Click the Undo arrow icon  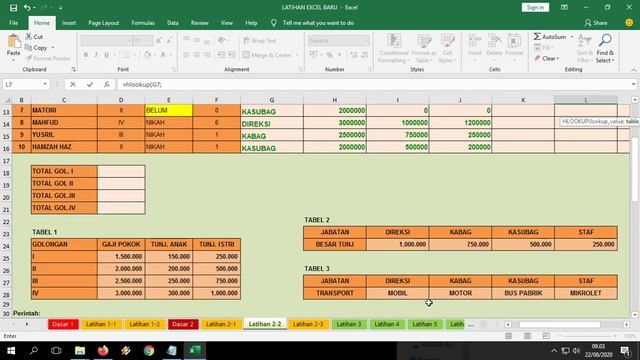(27, 8)
